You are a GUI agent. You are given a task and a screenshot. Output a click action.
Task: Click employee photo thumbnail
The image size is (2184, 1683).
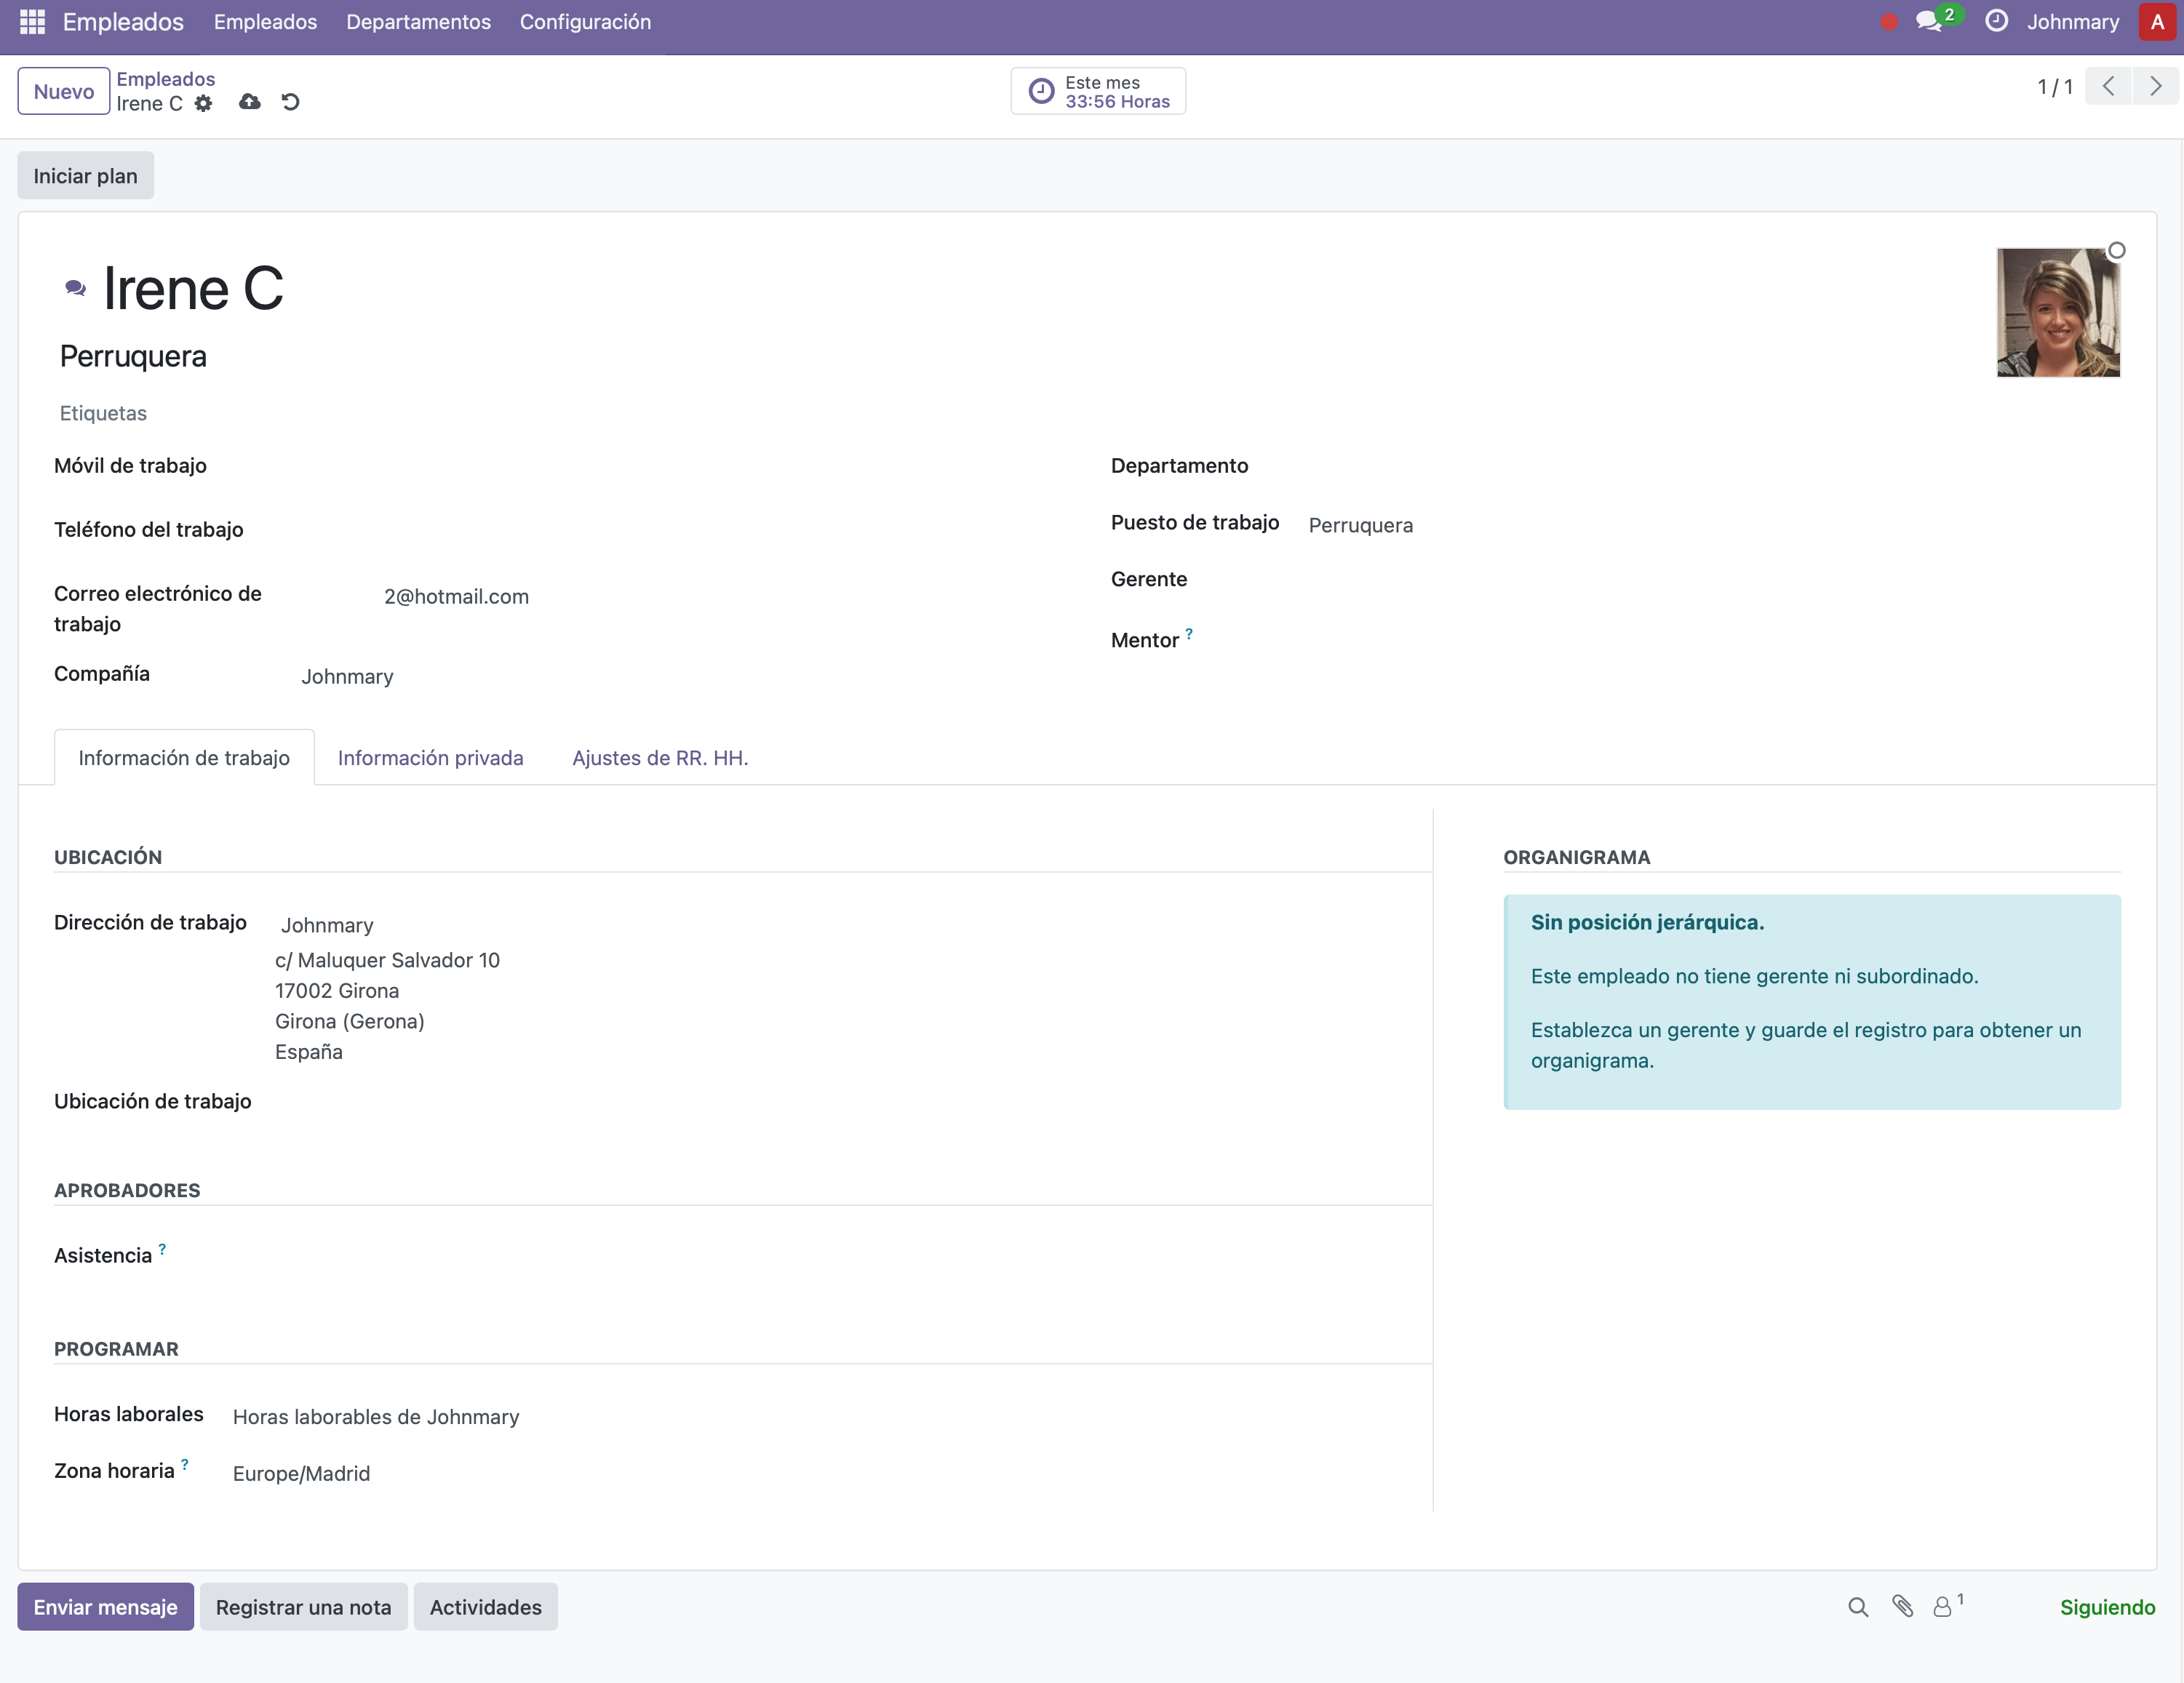(2058, 312)
